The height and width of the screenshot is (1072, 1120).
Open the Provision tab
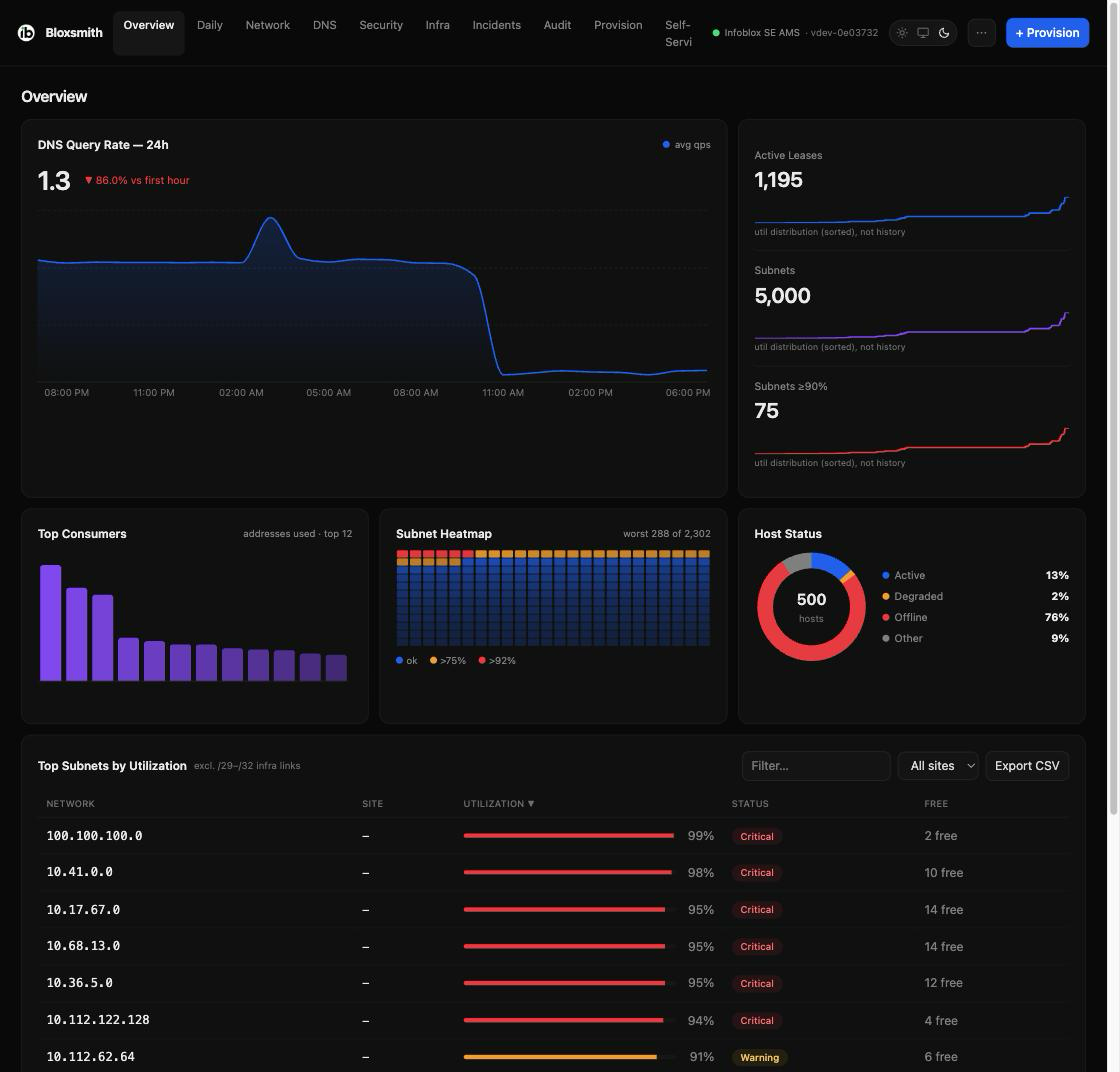pyautogui.click(x=618, y=25)
